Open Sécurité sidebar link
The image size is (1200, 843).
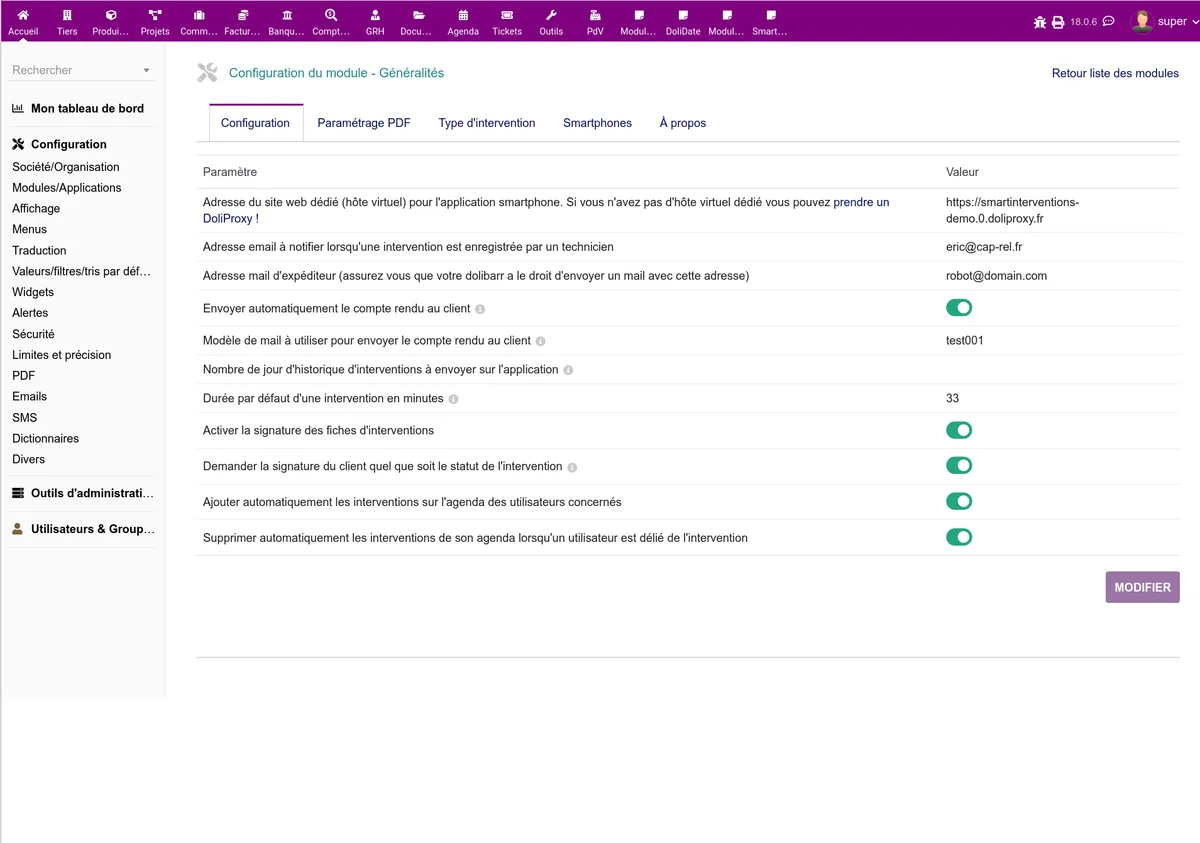pyautogui.click(x=33, y=334)
